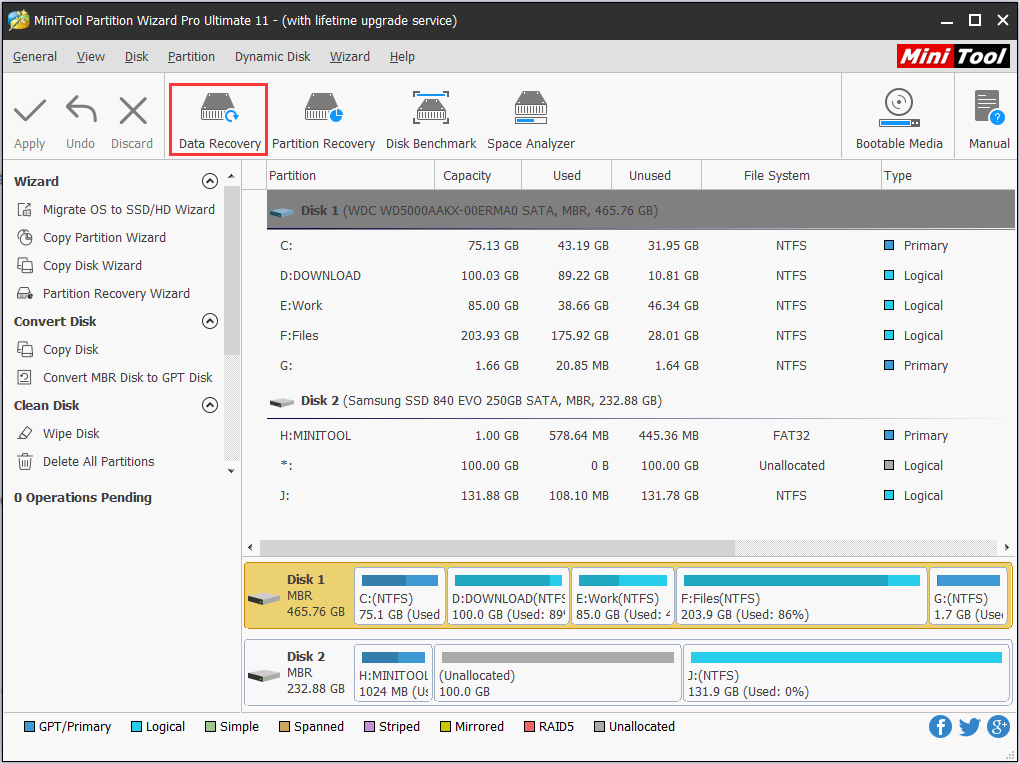Screen dimensions: 1020x764
Task: Sort by Type column header
Action: [948, 176]
